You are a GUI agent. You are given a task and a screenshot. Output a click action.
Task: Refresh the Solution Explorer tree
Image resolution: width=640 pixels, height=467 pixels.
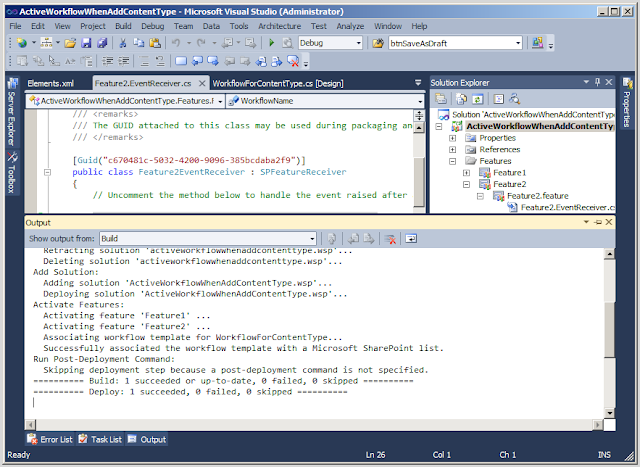pos(478,99)
